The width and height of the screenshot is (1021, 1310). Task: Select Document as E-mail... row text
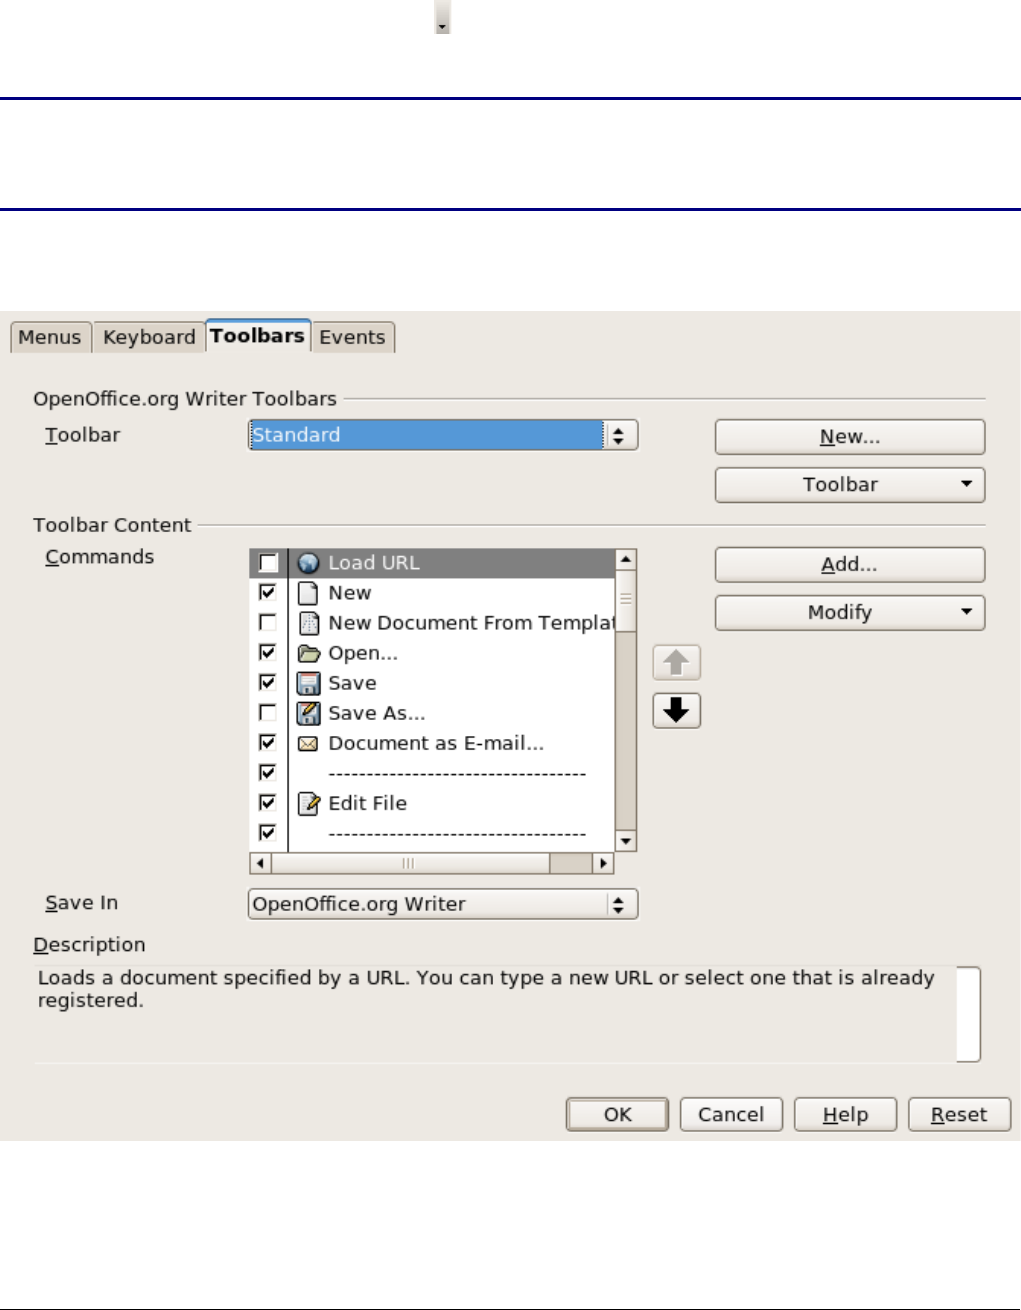tap(436, 743)
